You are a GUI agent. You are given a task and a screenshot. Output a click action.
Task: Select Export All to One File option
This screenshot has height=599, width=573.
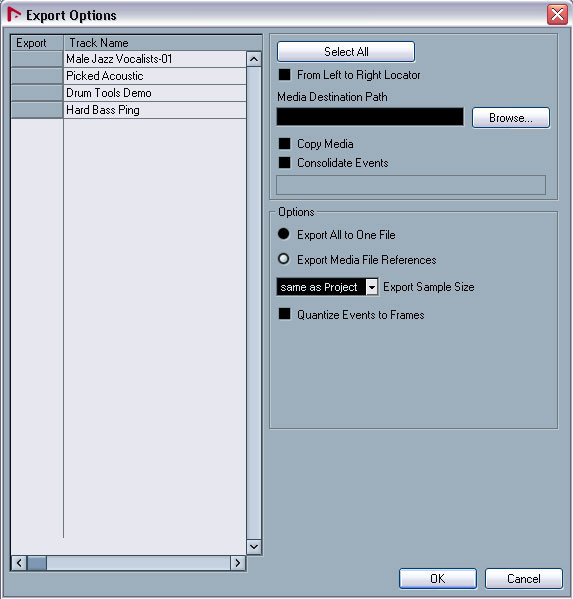click(x=284, y=234)
